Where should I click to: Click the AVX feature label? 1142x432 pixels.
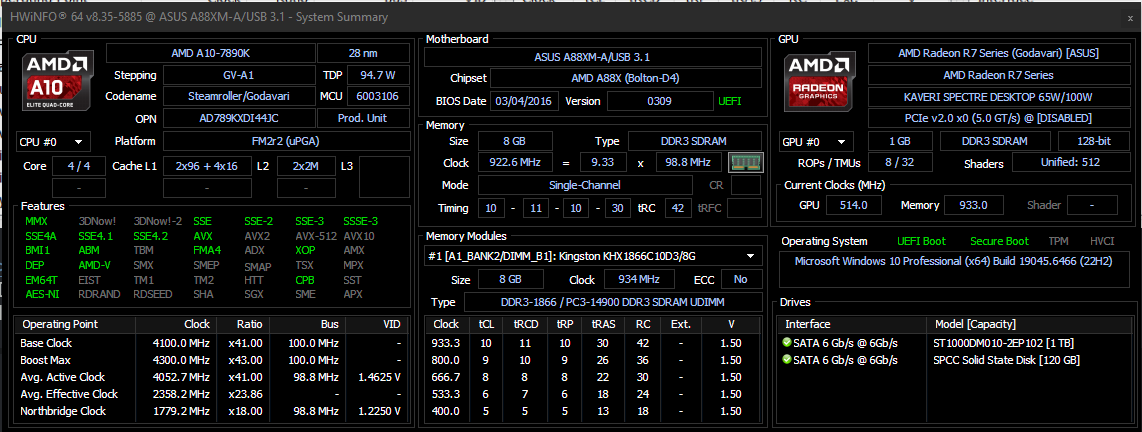(203, 236)
